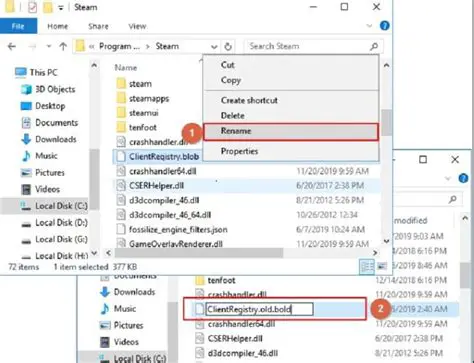Screen dimensions: 474x363
Task: Select CSERHelper.dll in back window
Action: 235,339
